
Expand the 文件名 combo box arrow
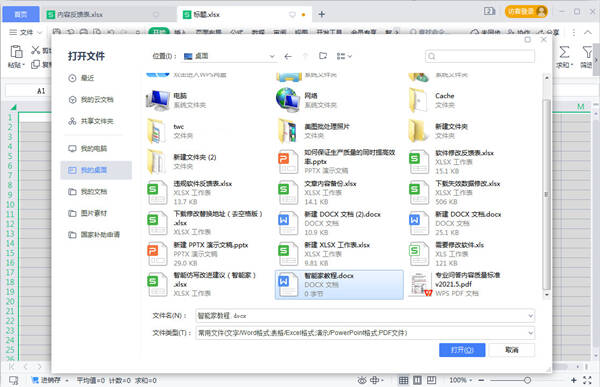click(530, 316)
